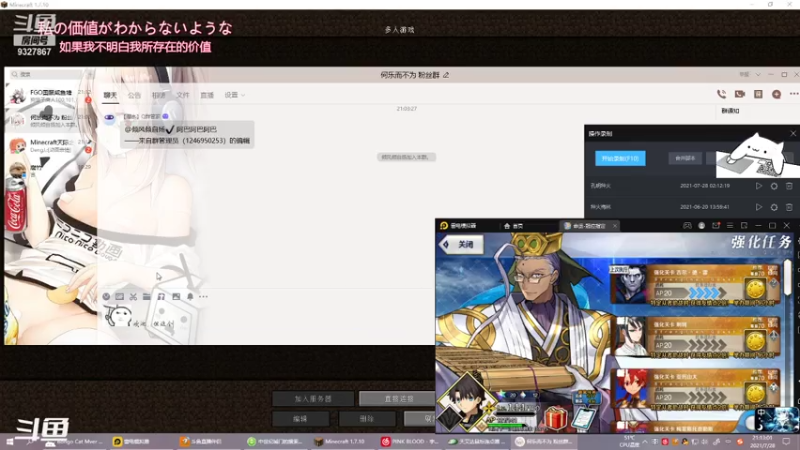Click the taskbar clock showing 21:13
Screen dimensions: 800x450
[x=762, y=441]
